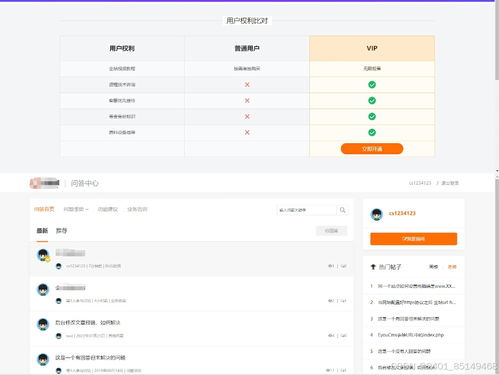The width and height of the screenshot is (499, 375).
Task: Click the cs1234123 username in the top header
Action: coord(420,183)
